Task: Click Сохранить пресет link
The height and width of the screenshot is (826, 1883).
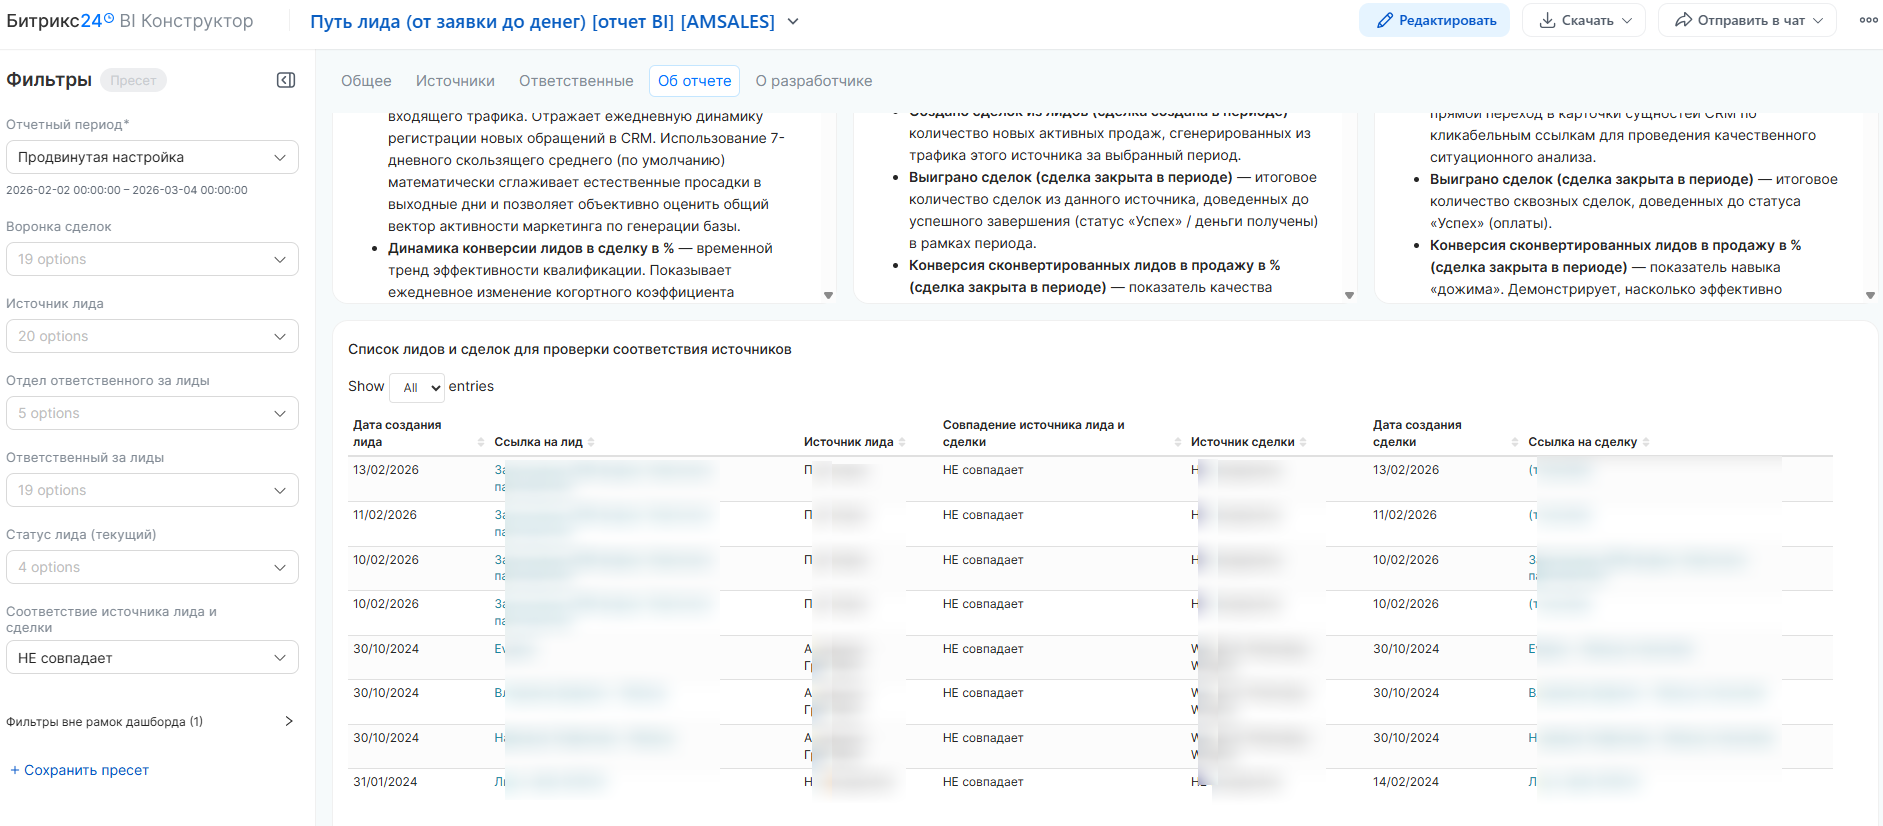Action: [x=80, y=770]
